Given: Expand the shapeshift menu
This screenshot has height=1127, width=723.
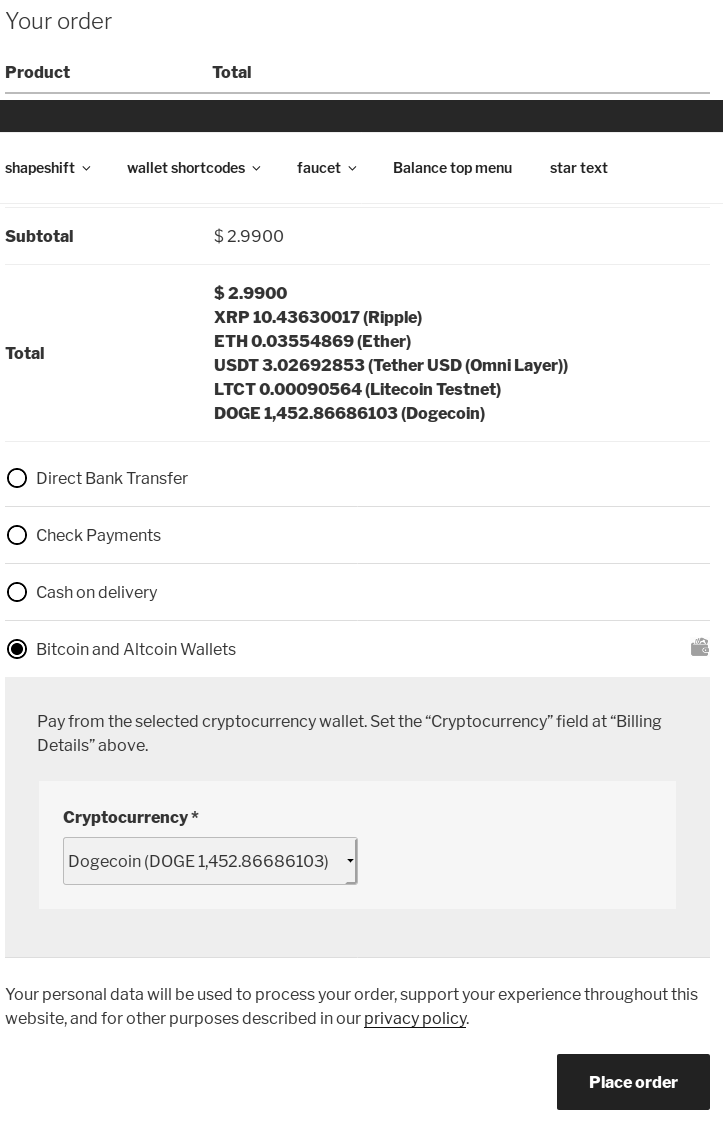Looking at the screenshot, I should [x=47, y=168].
